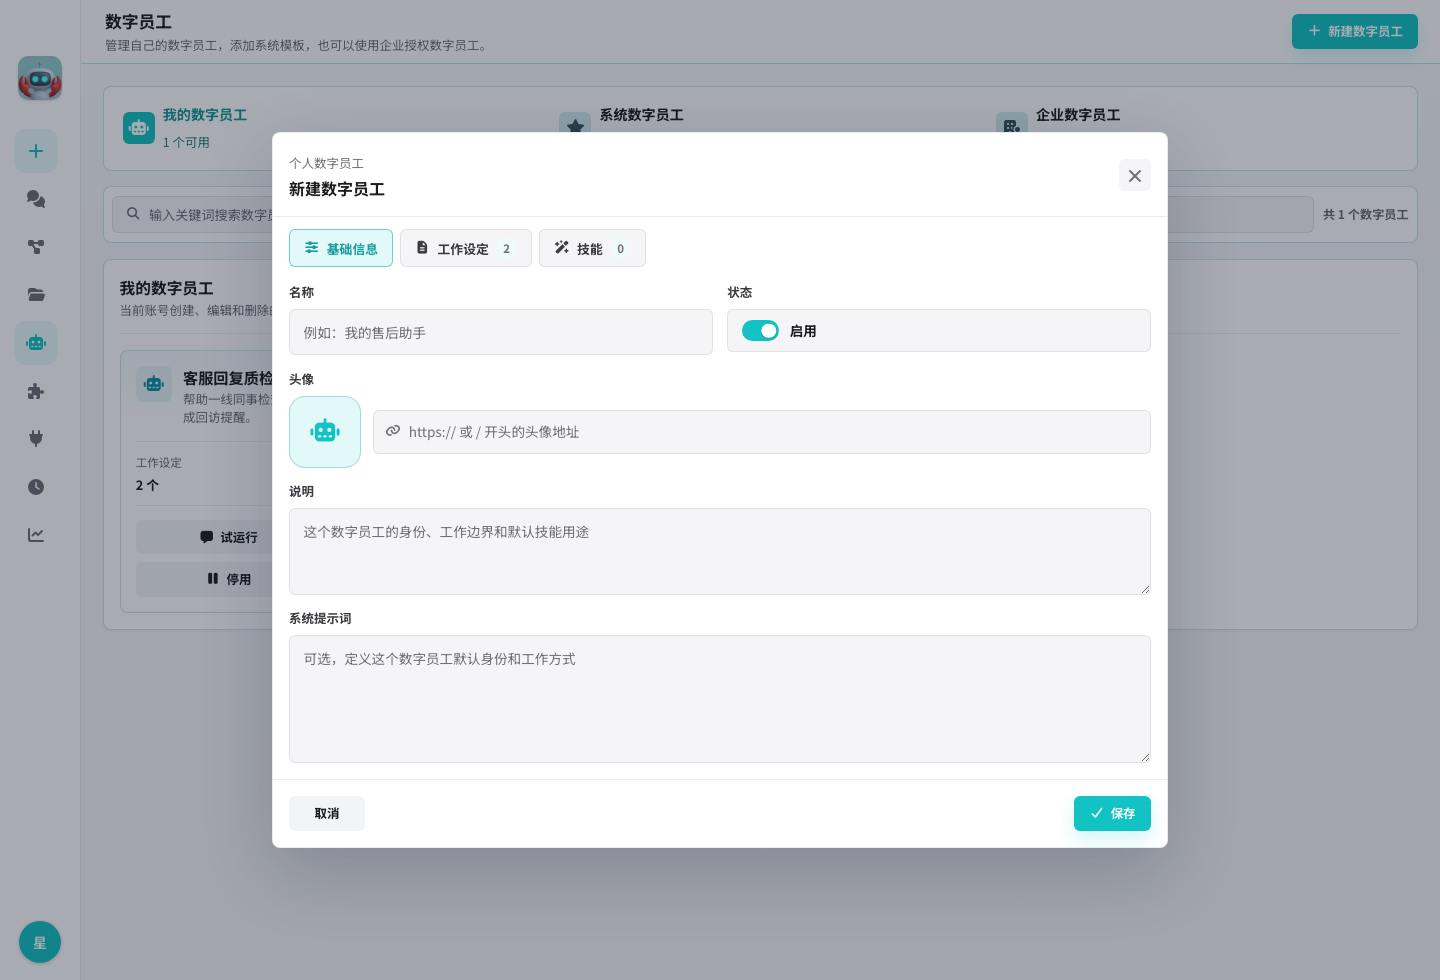The width and height of the screenshot is (1440, 980).
Task: Click the 取消 button
Action: click(x=327, y=813)
